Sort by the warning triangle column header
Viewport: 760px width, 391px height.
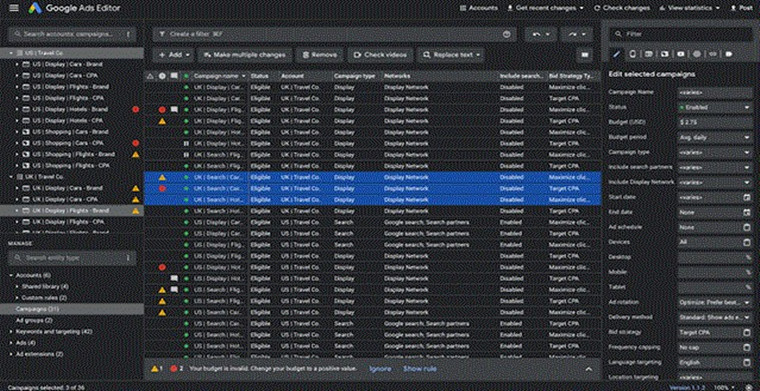[150, 76]
